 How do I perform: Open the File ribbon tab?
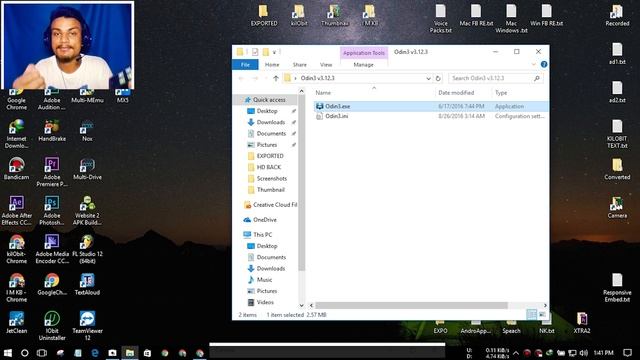coord(245,64)
